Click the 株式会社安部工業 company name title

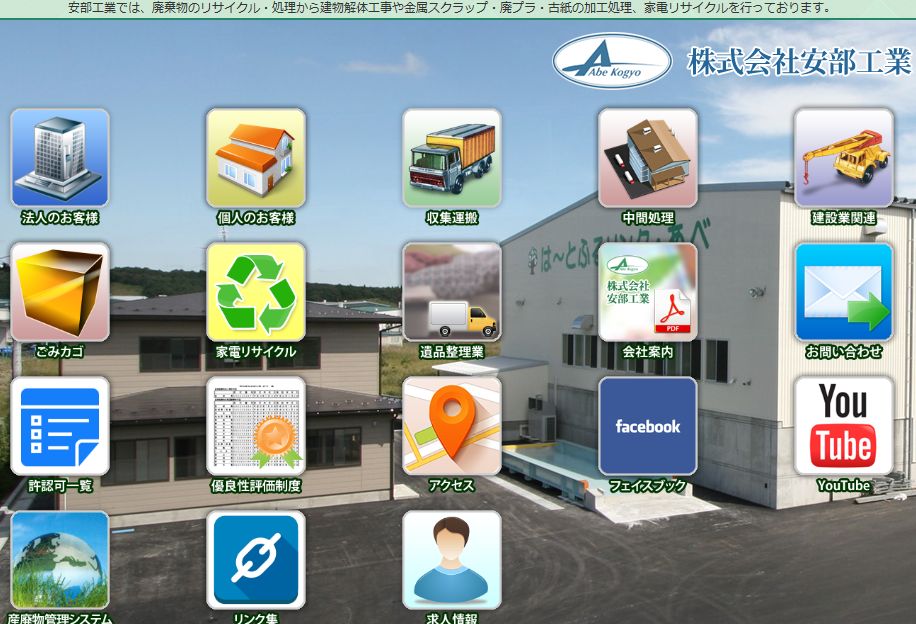(x=799, y=61)
